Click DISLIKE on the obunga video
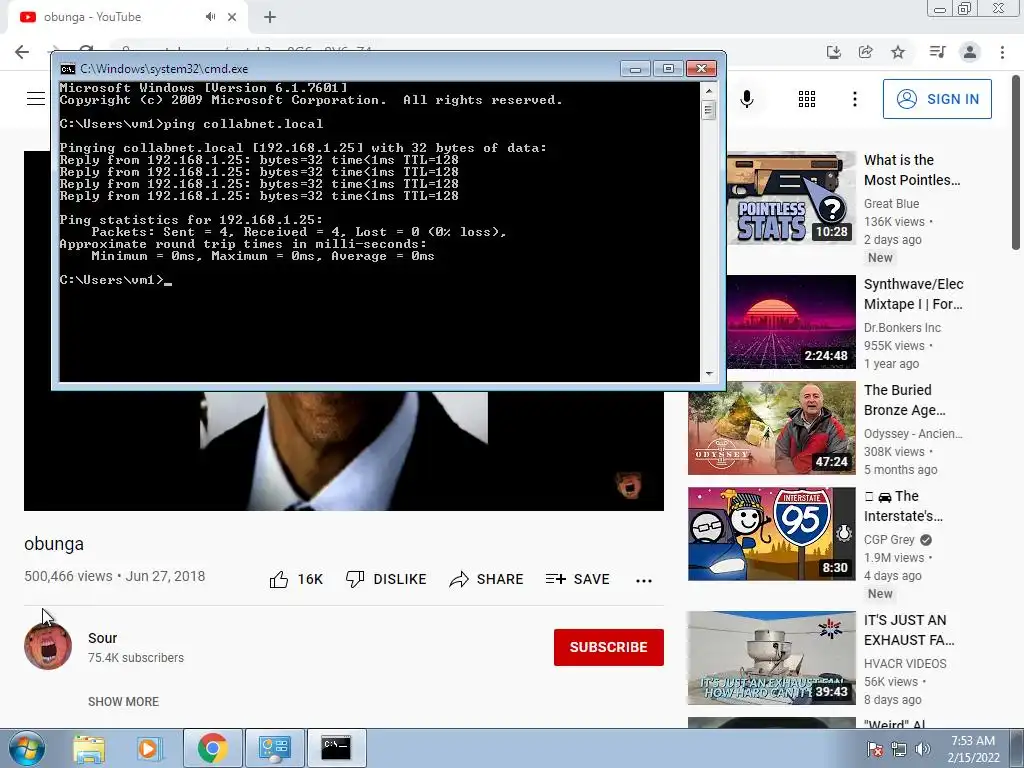The width and height of the screenshot is (1024, 768). [x=386, y=579]
